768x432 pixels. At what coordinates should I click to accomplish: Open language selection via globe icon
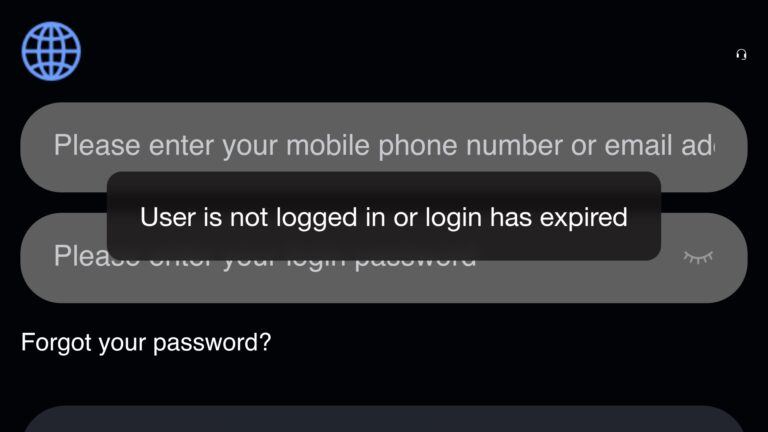point(51,51)
